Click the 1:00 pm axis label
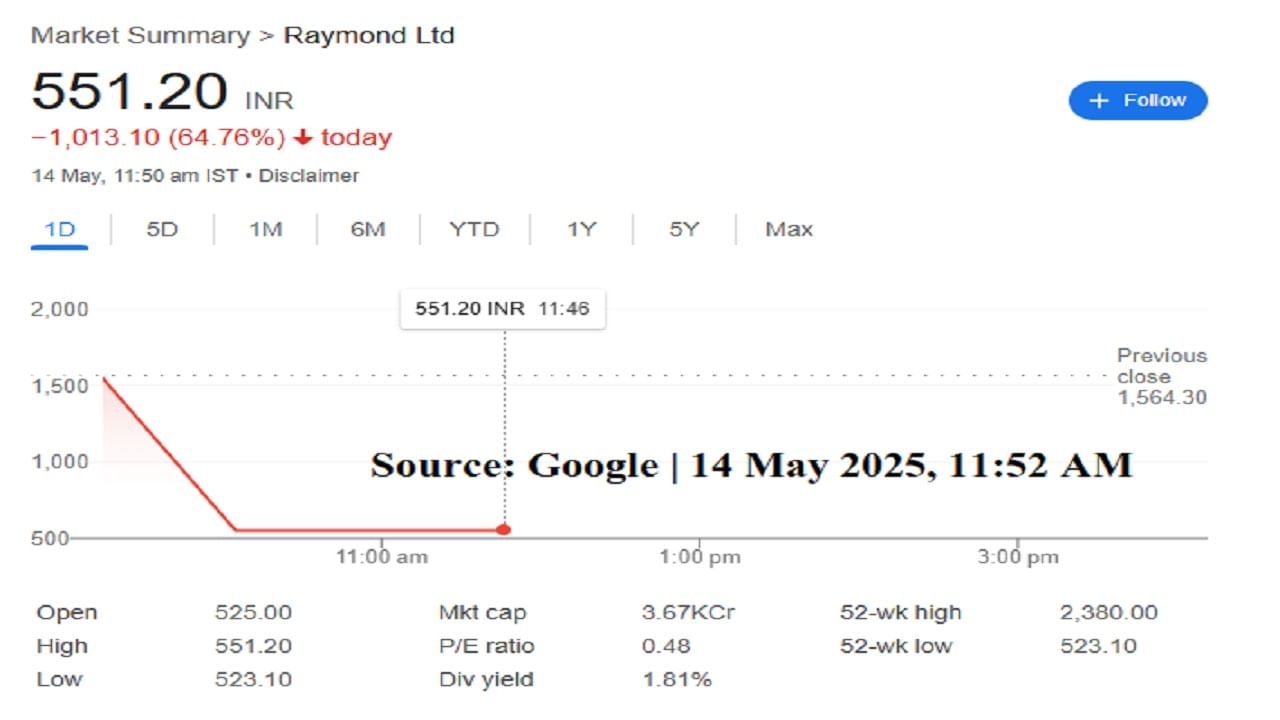Viewport: 1280px width, 720px height. 700,557
